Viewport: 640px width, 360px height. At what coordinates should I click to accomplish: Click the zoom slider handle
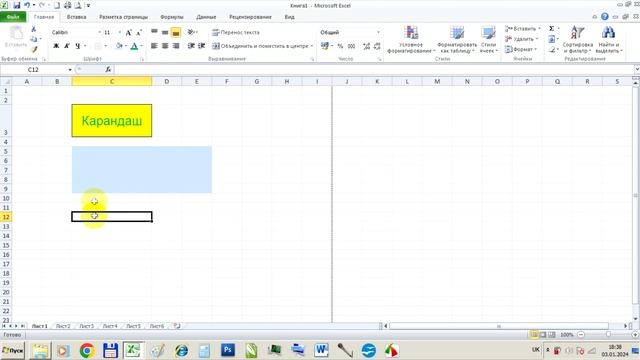point(608,335)
